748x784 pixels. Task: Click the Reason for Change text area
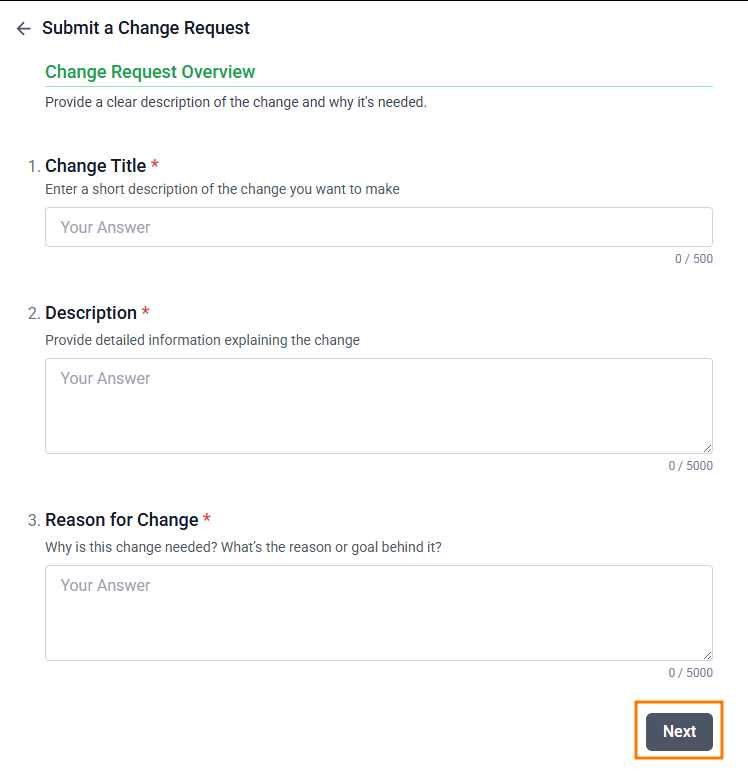[x=378, y=612]
